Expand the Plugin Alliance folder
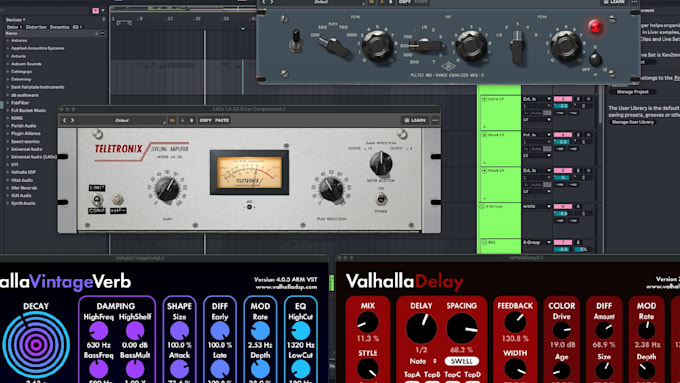This screenshot has width=680, height=383. click(7, 134)
